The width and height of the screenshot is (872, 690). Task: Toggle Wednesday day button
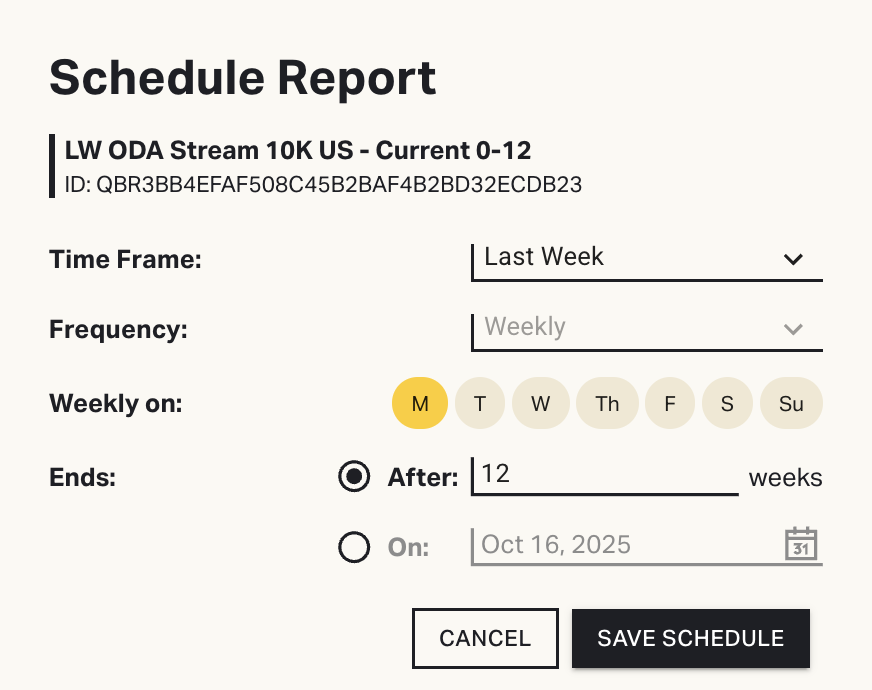pos(541,404)
